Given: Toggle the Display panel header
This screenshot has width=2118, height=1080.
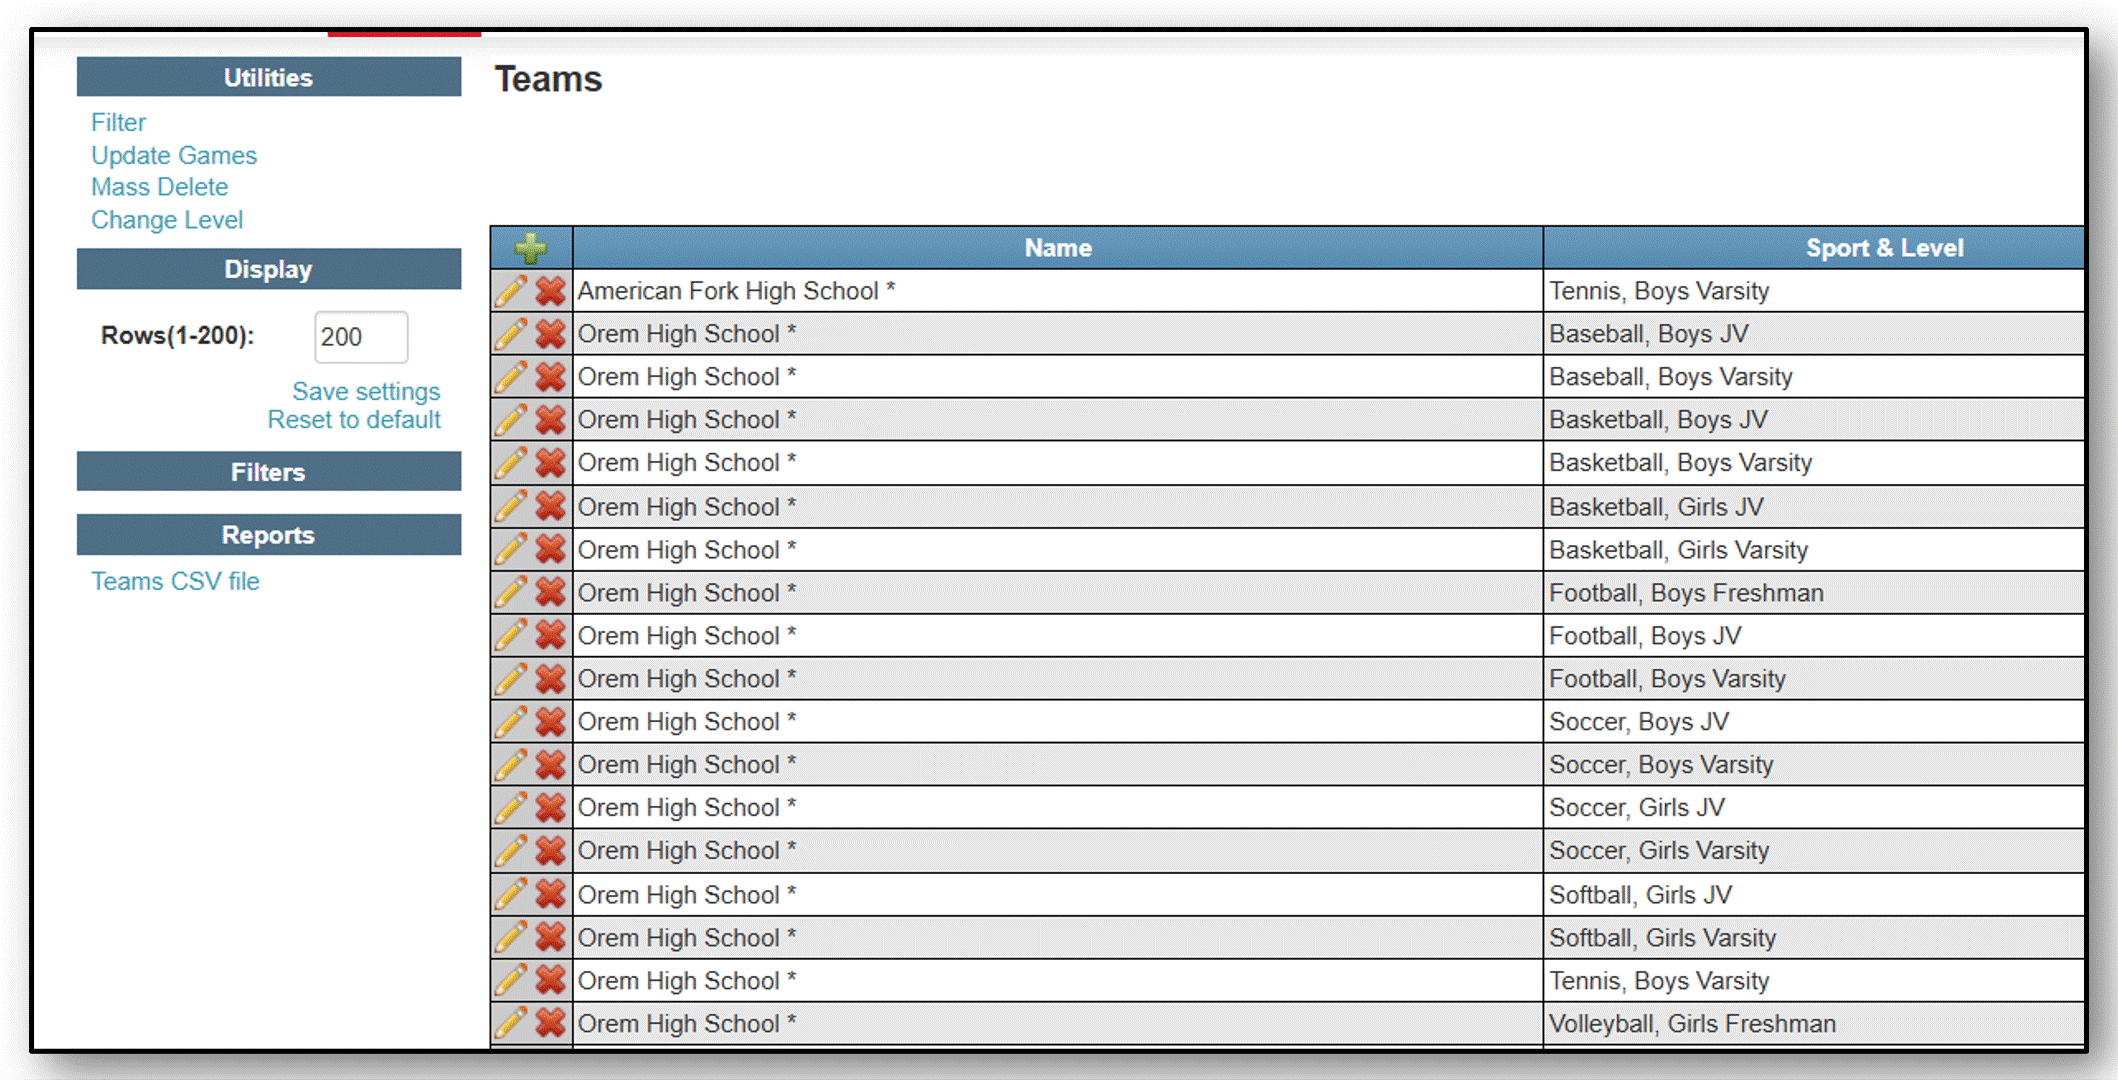Looking at the screenshot, I should pyautogui.click(x=269, y=269).
